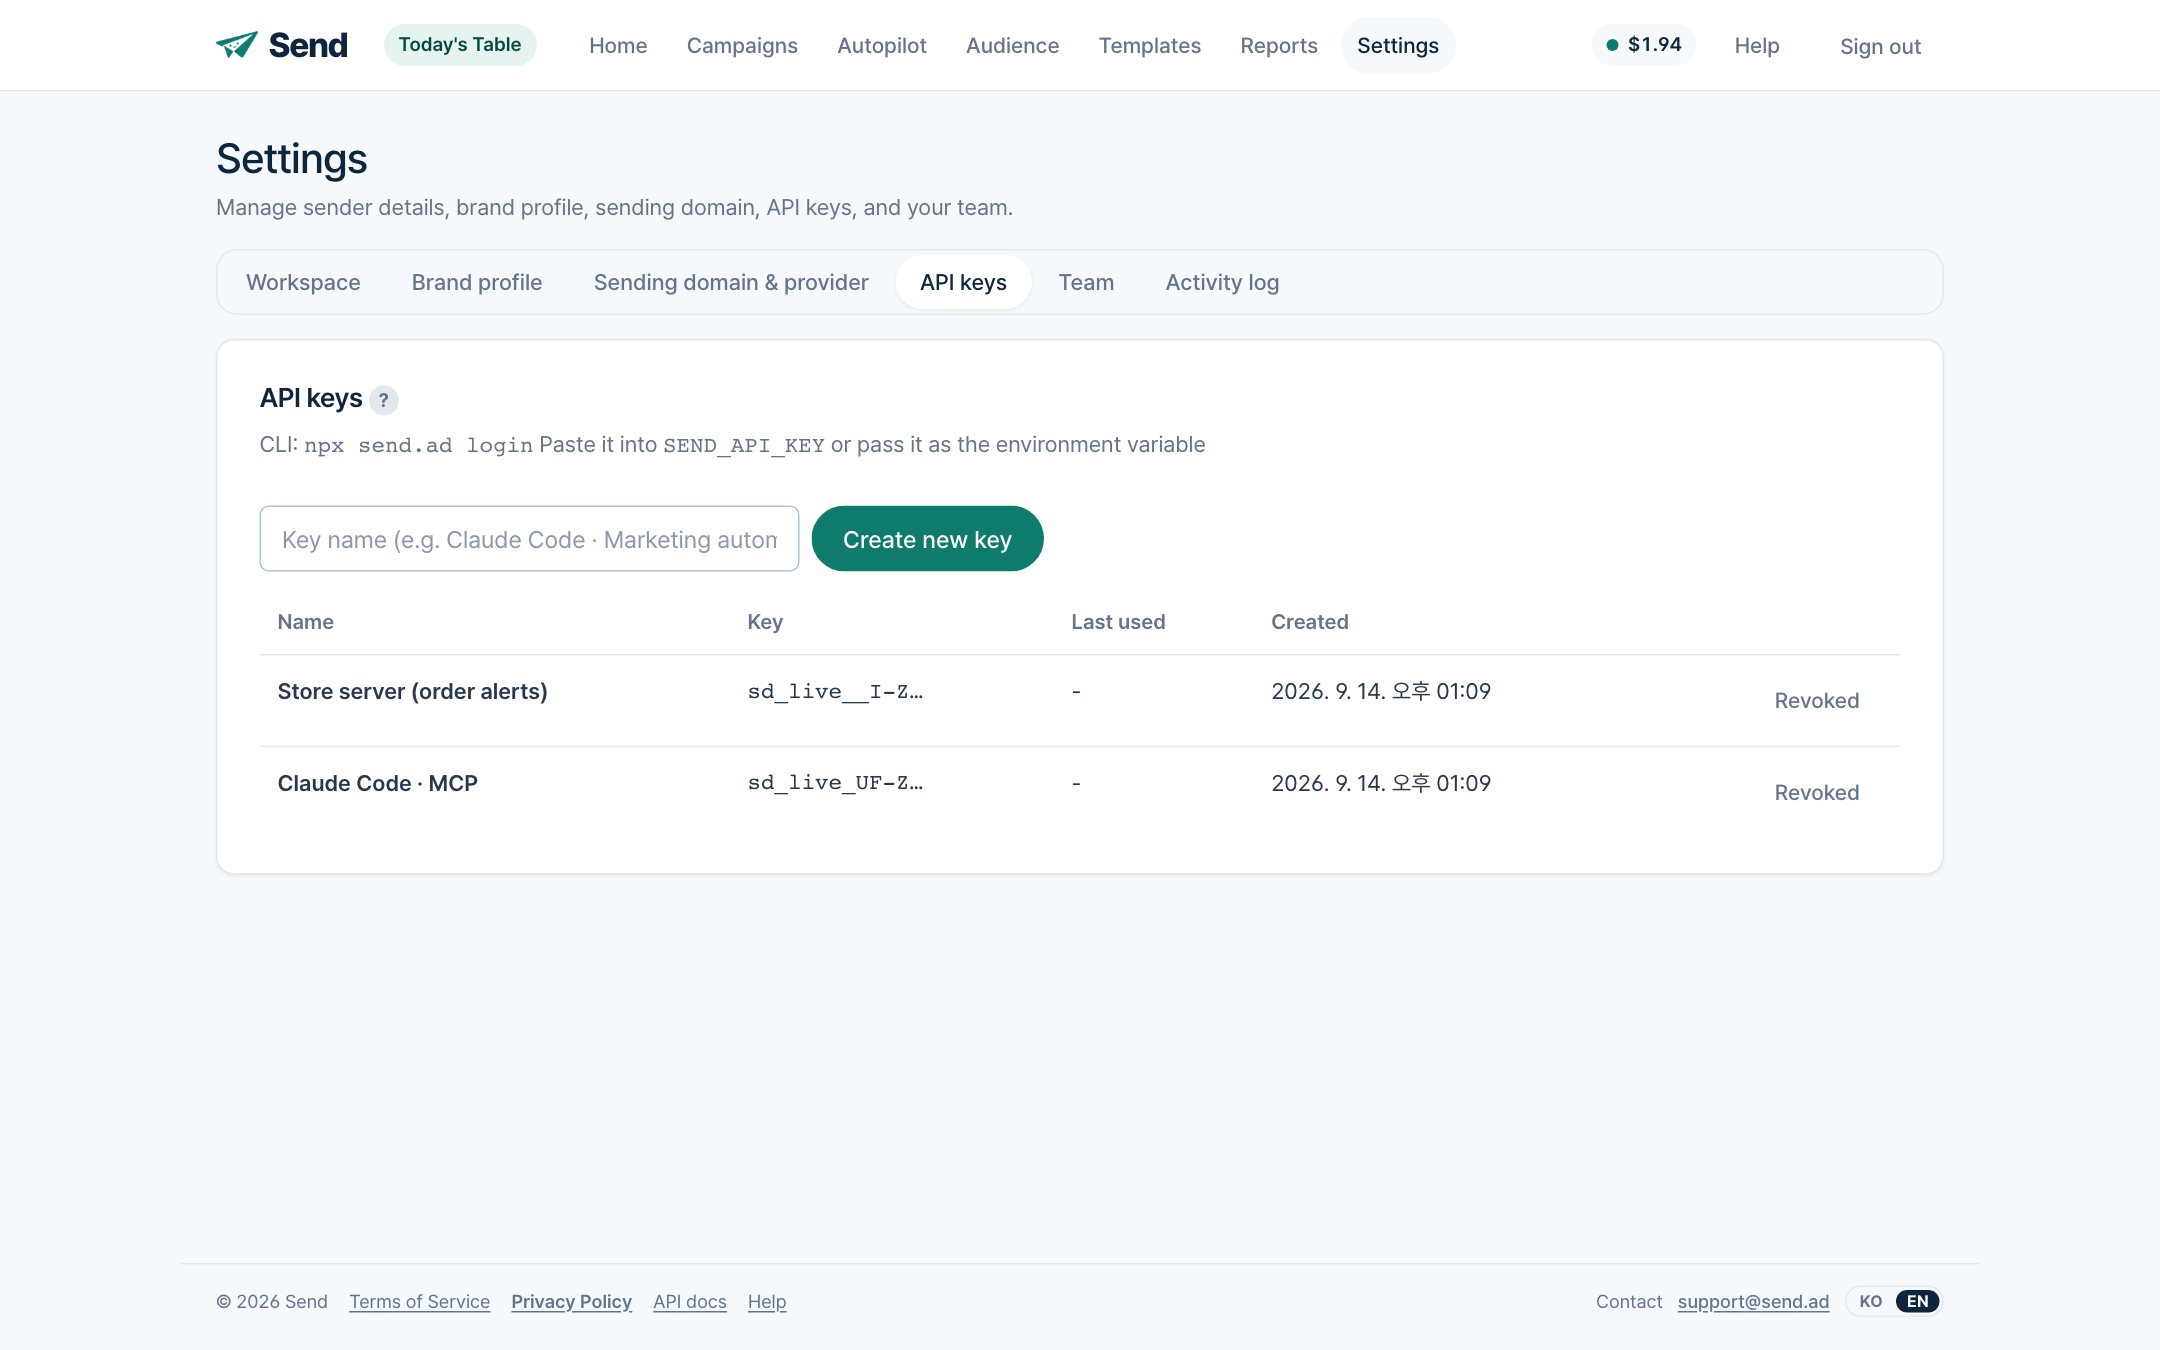Sign out of the account
Image resolution: width=2160 pixels, height=1350 pixels.
point(1880,46)
